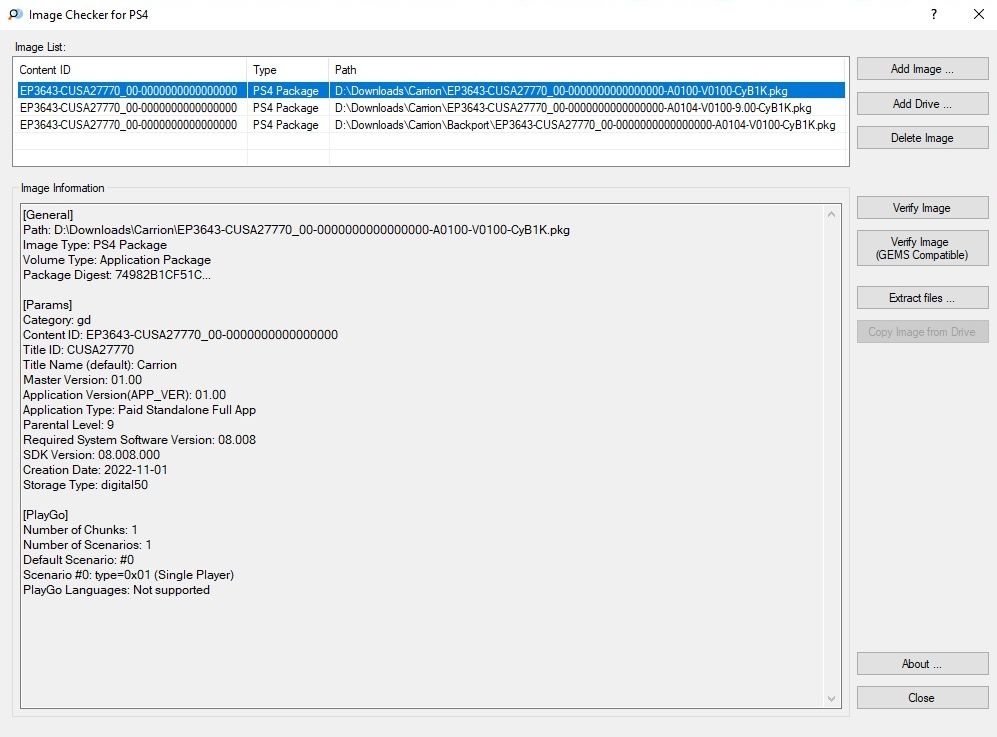
Task: Click the Type column header
Action: [x=287, y=70]
